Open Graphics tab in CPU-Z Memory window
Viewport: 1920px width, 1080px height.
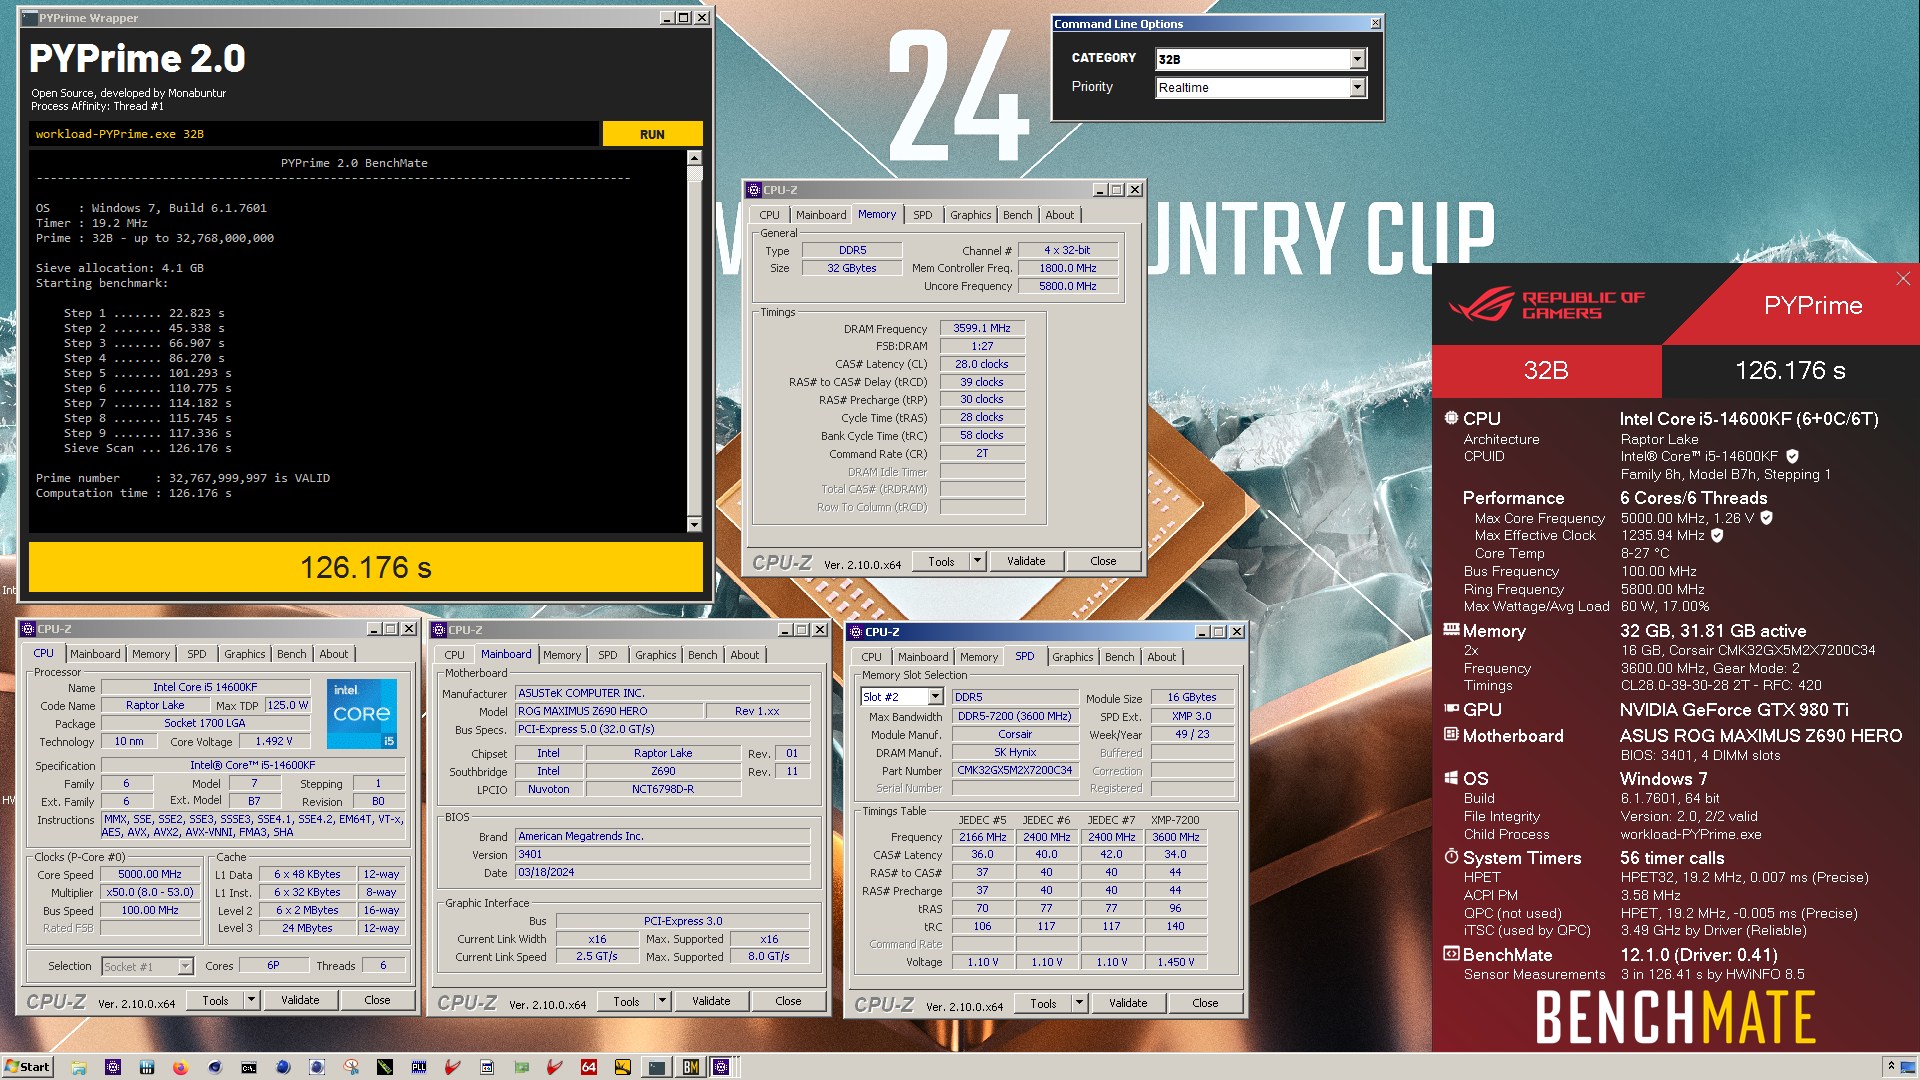(x=970, y=215)
